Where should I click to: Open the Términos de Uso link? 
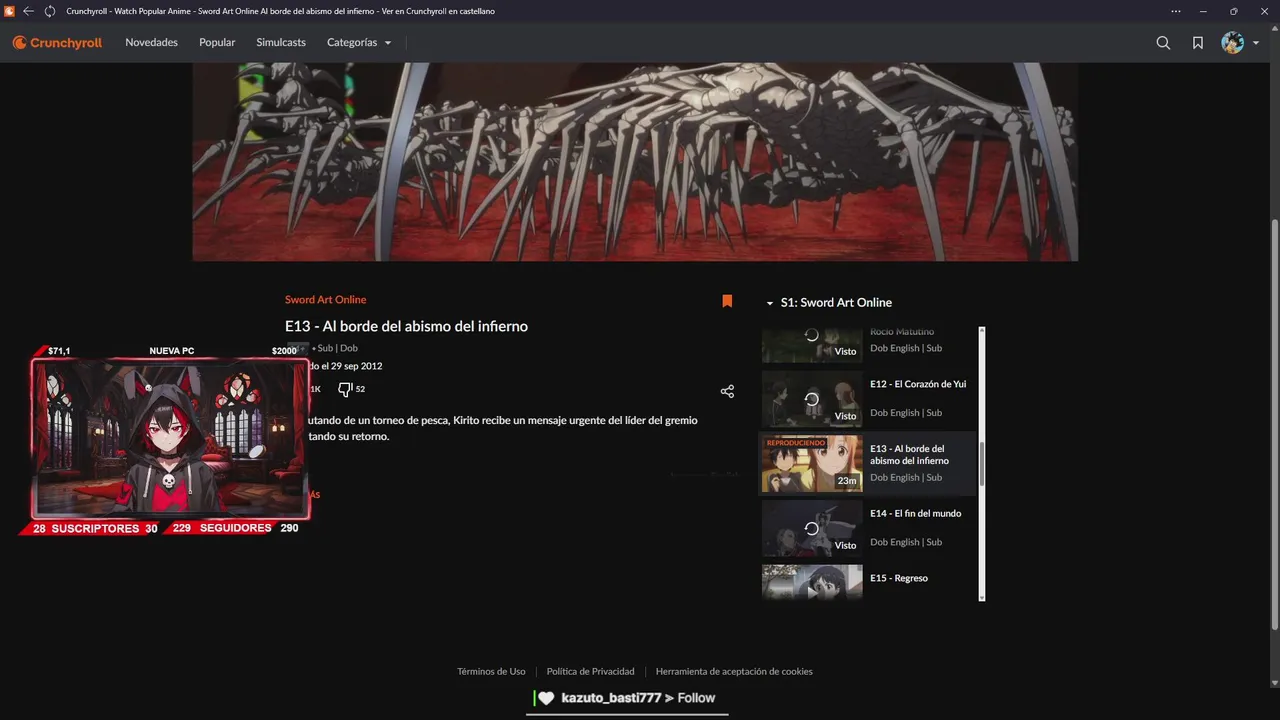click(x=491, y=672)
